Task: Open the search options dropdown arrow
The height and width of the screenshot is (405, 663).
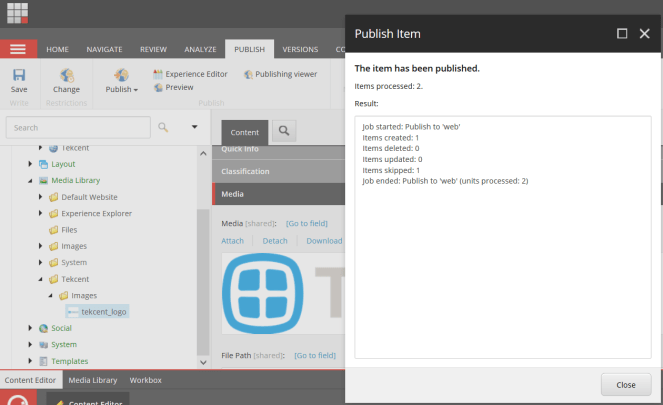Action: tap(195, 127)
